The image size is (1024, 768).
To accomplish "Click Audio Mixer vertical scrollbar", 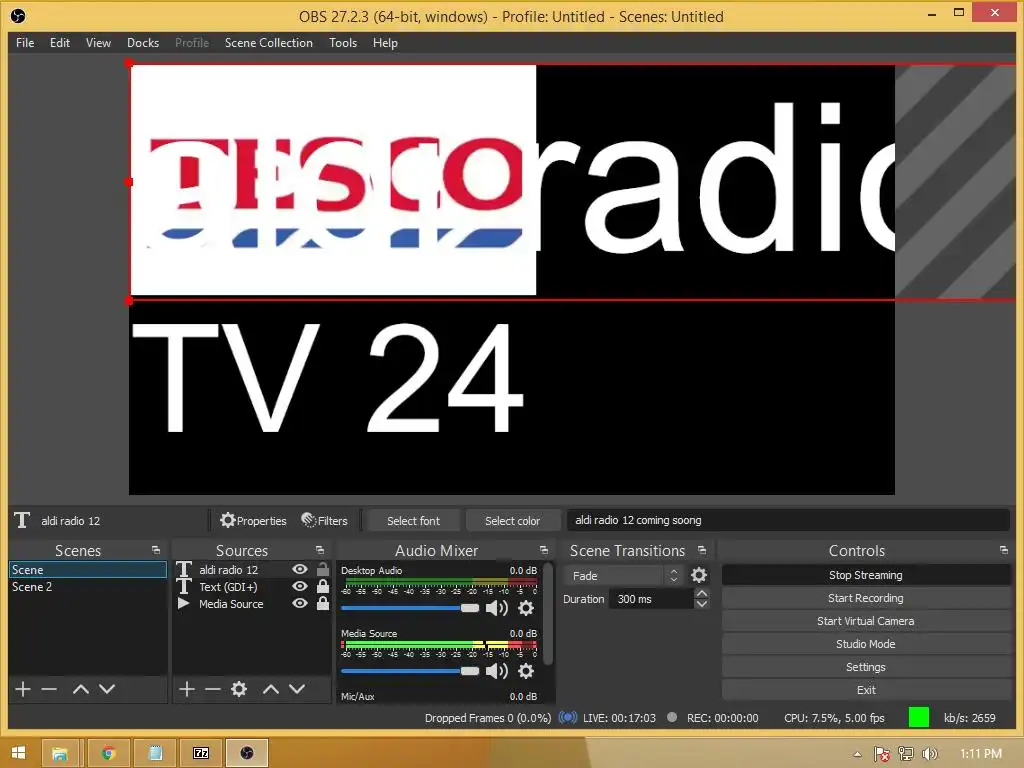I will pos(549,614).
